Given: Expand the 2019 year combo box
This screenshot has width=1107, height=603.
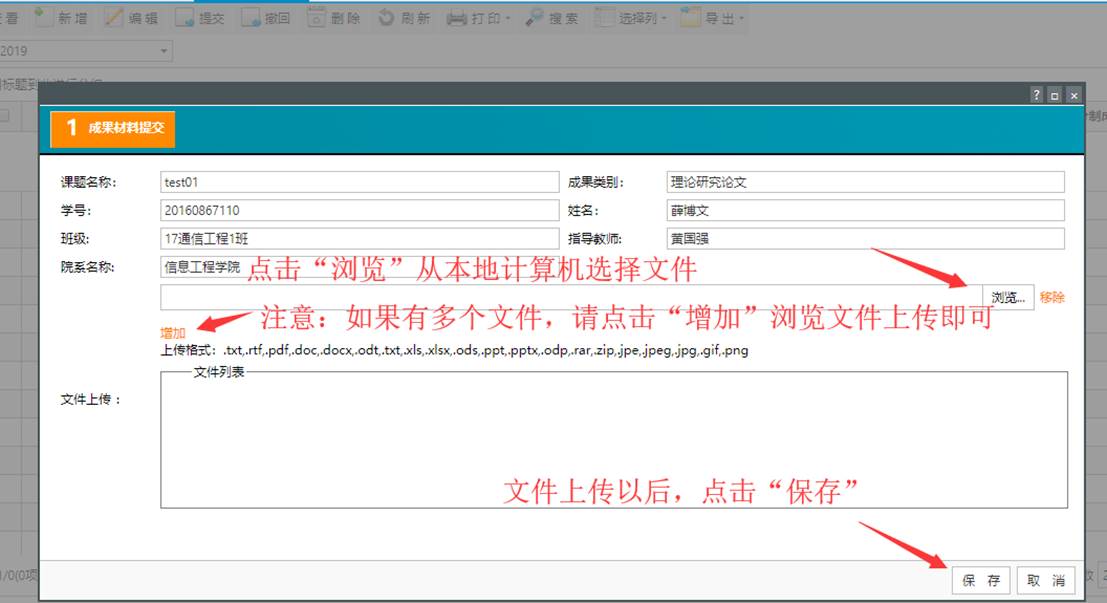Looking at the screenshot, I should [x=164, y=51].
